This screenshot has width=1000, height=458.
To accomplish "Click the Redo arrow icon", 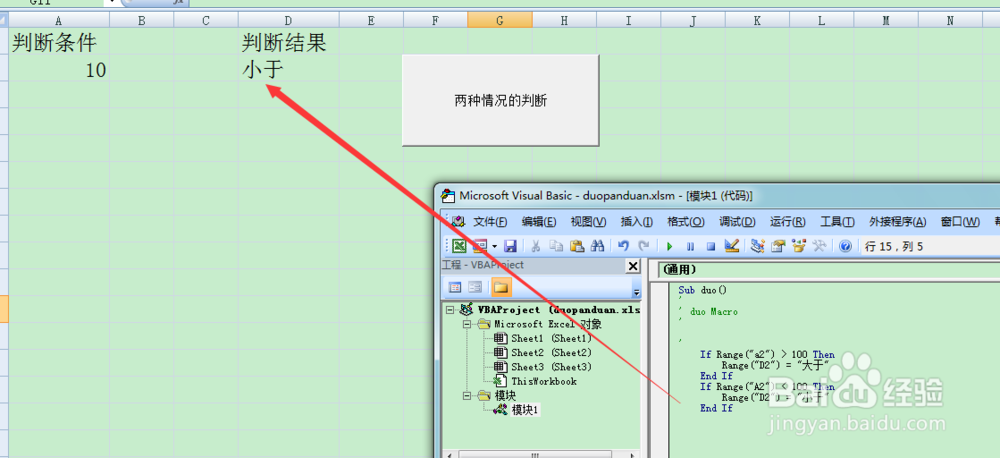I will [x=644, y=246].
